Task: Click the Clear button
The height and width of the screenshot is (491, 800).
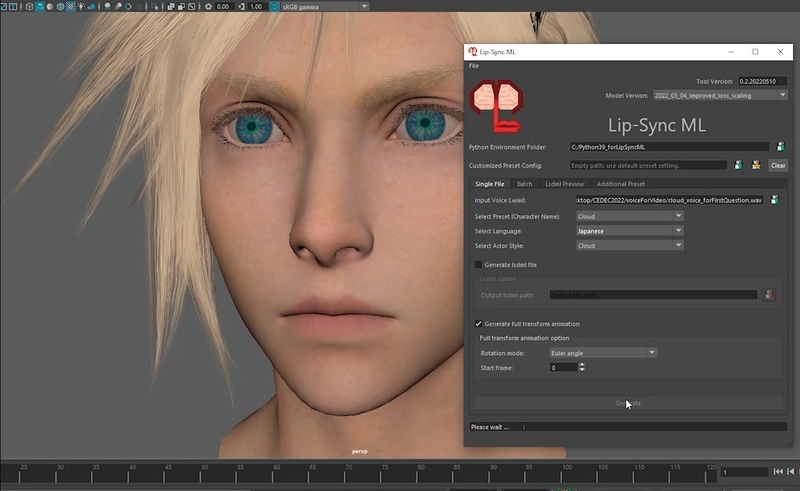Action: [x=778, y=165]
